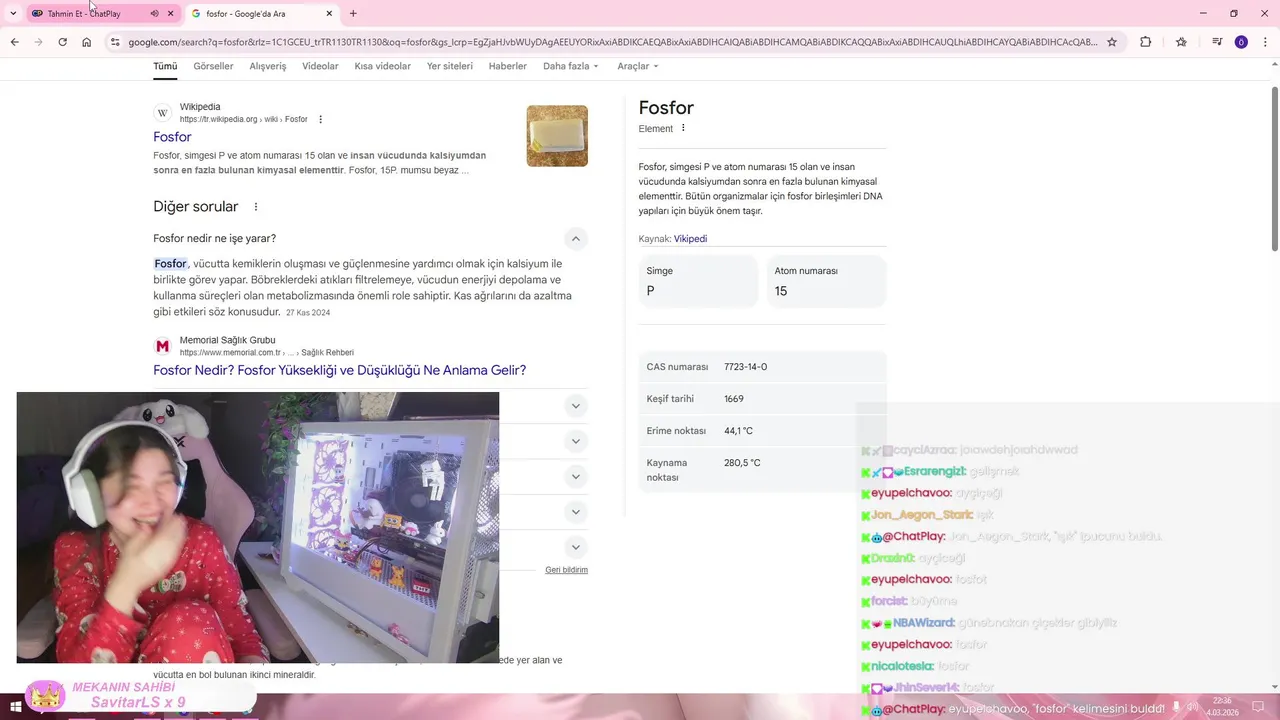
Task: Click the Erime noktası value 44,1 °C
Action: pyautogui.click(x=738, y=431)
